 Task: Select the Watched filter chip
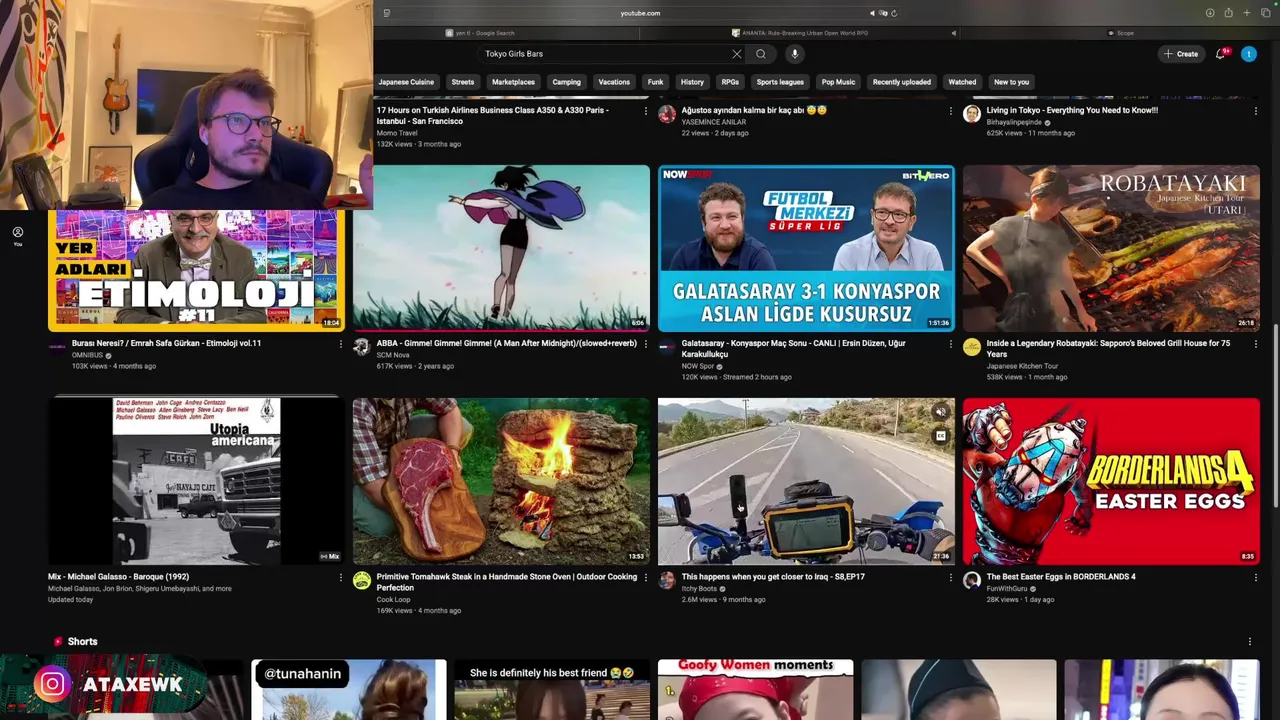pyautogui.click(x=962, y=82)
